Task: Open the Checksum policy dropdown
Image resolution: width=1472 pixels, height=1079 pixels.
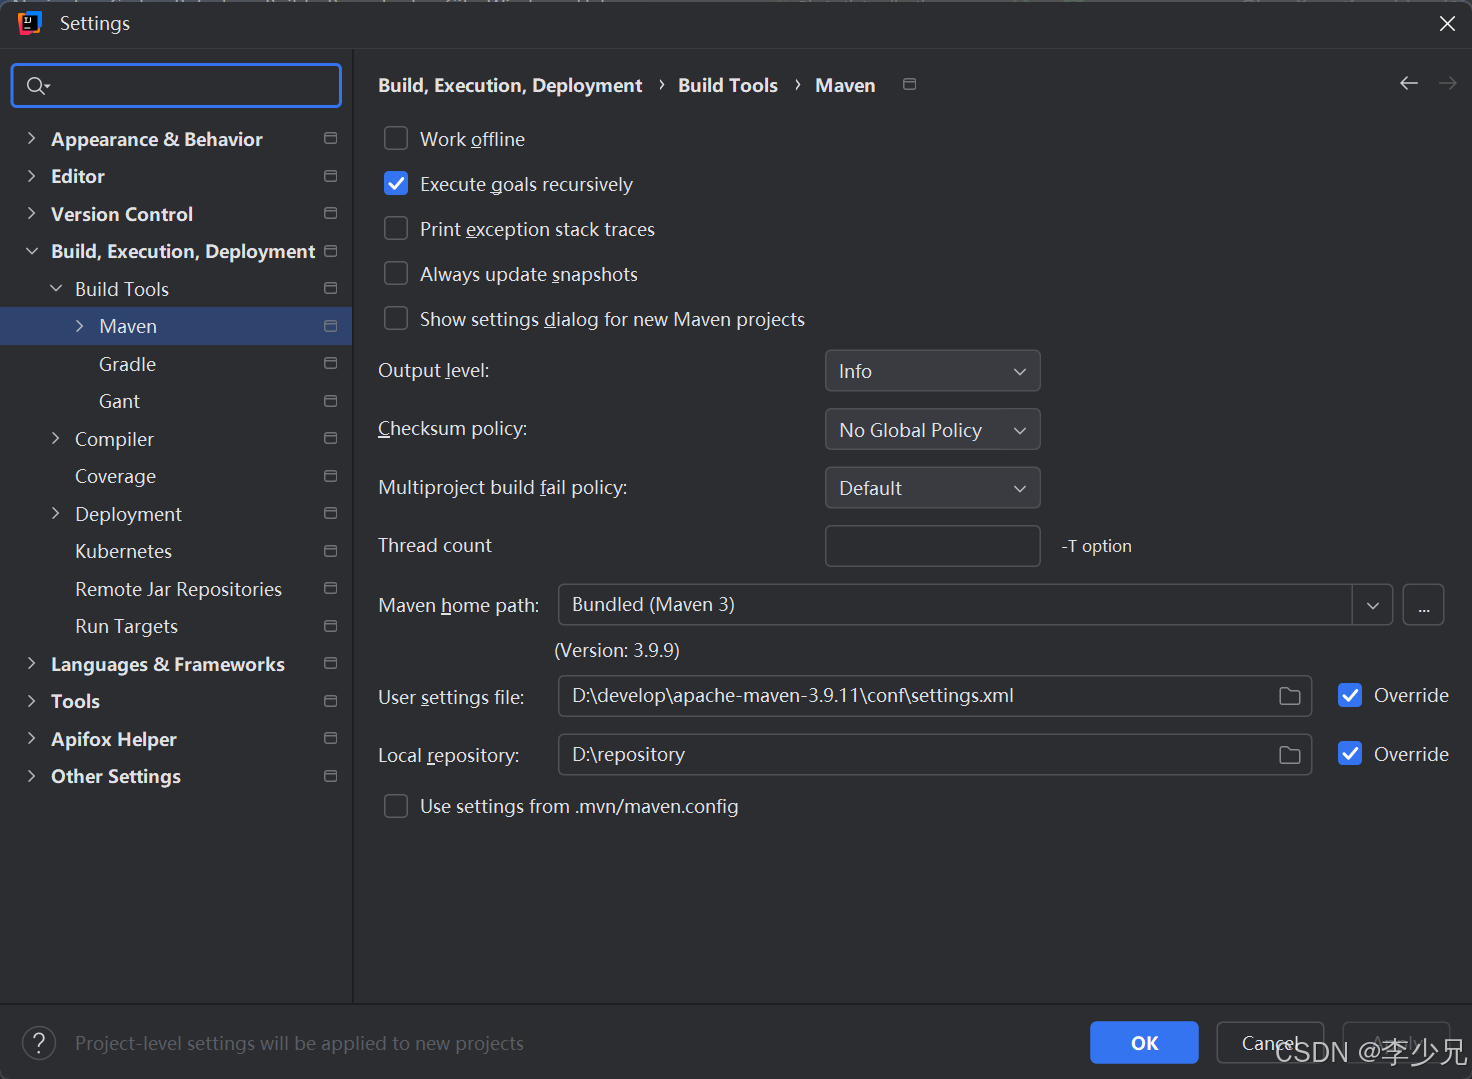Action: point(932,430)
